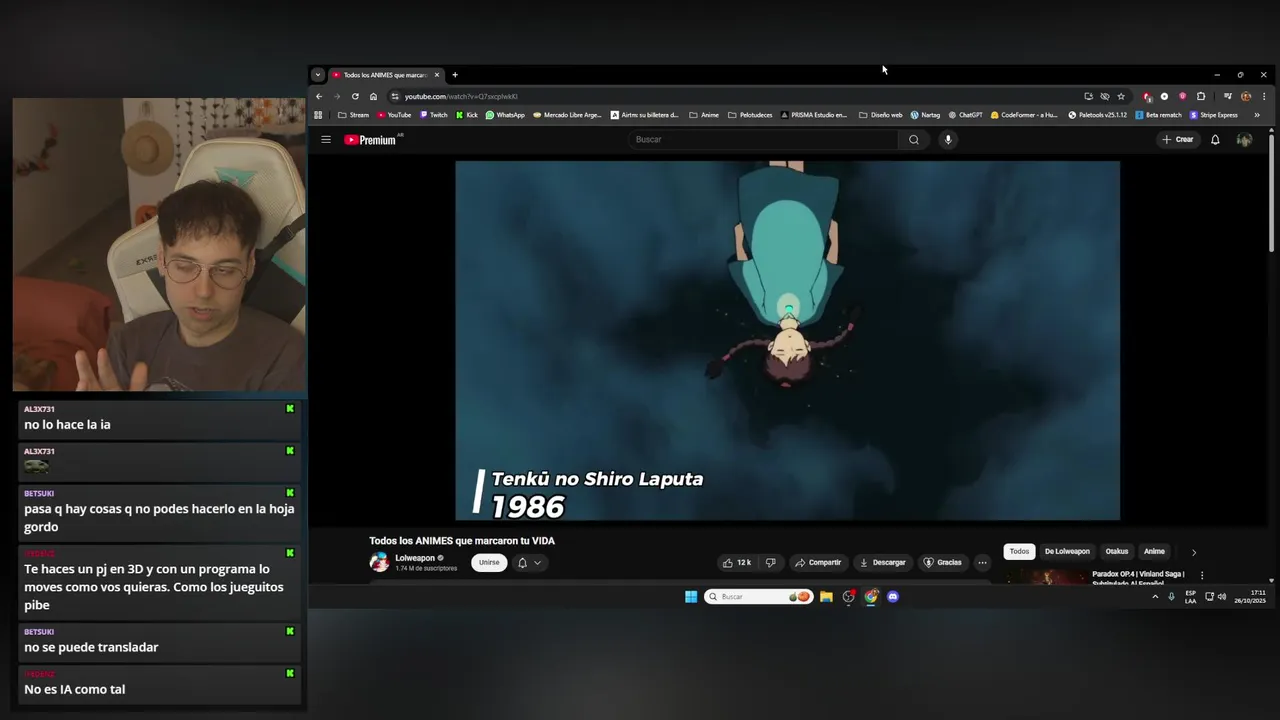
Task: Go back with the browser back arrow
Action: coord(319,97)
